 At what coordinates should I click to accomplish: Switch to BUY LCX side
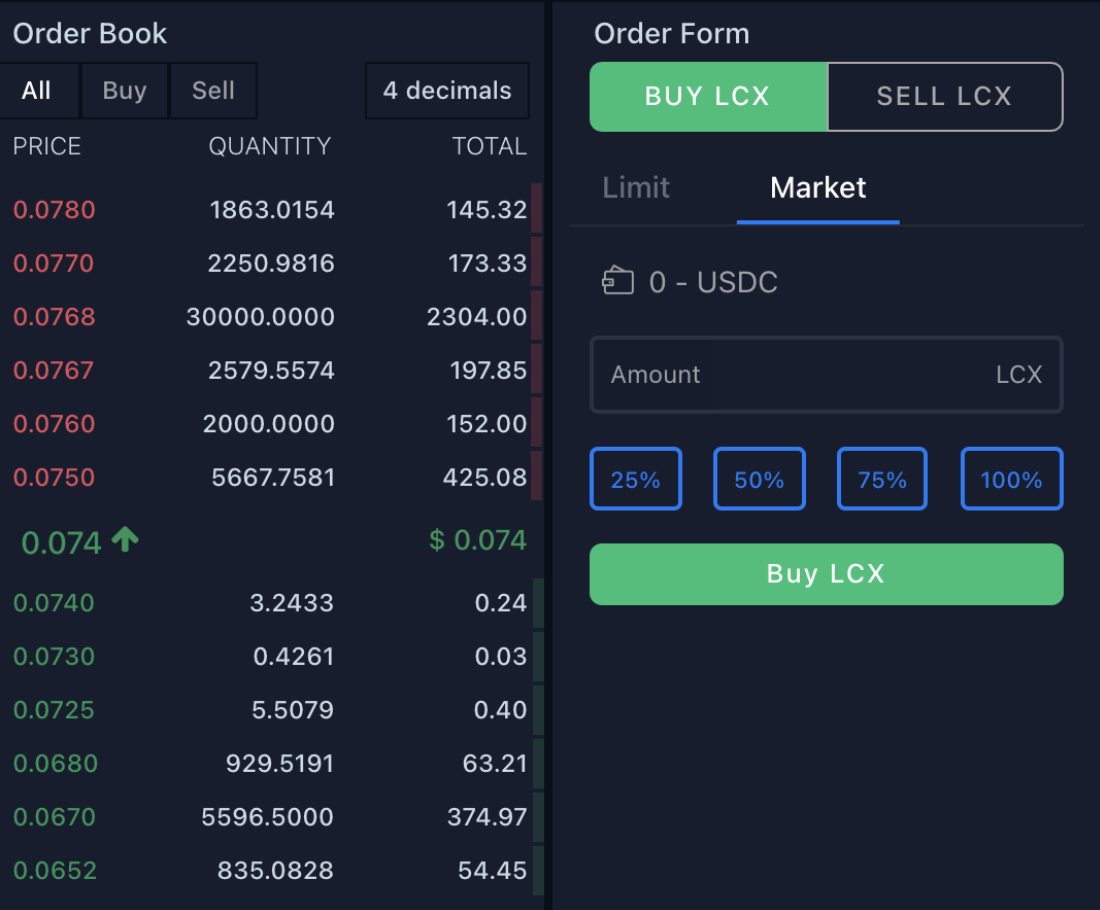click(708, 96)
